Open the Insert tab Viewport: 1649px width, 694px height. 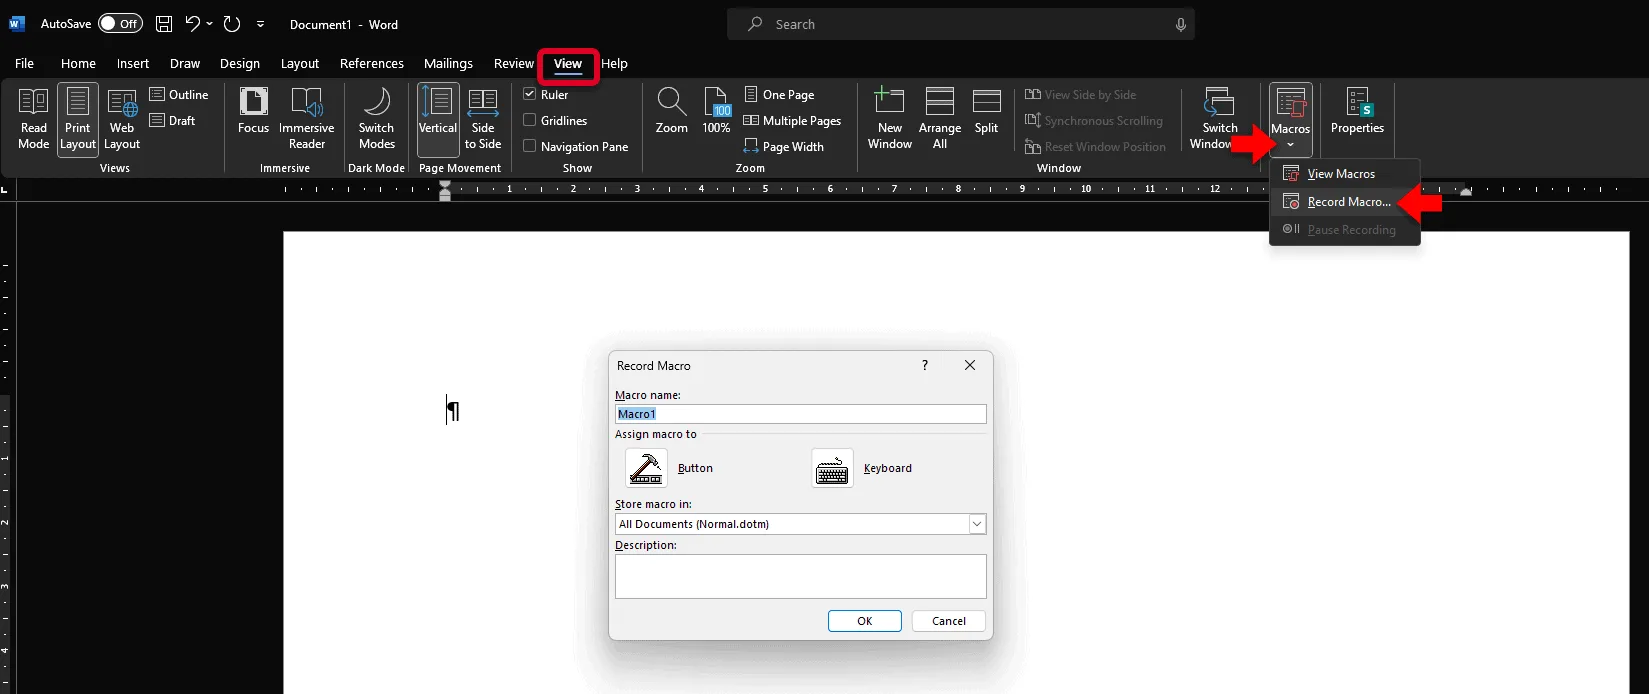[x=133, y=63]
